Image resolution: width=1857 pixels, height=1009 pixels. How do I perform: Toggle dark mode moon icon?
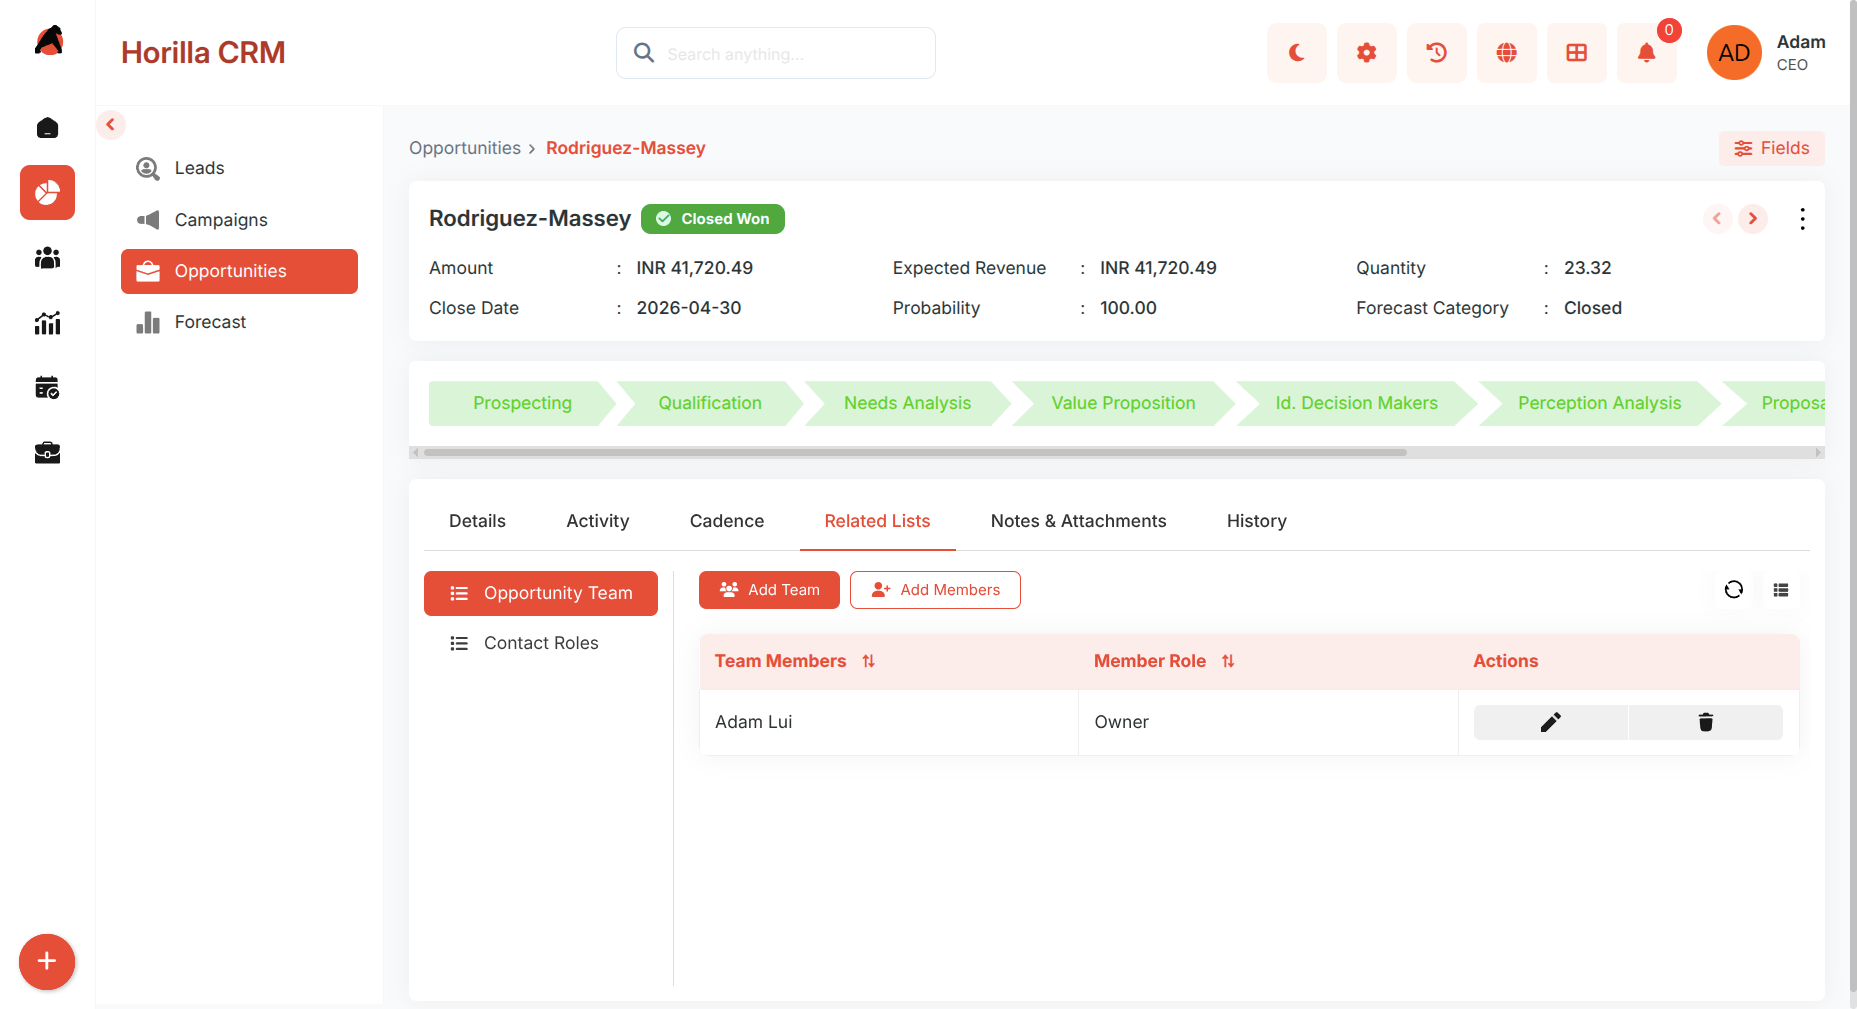(1296, 53)
